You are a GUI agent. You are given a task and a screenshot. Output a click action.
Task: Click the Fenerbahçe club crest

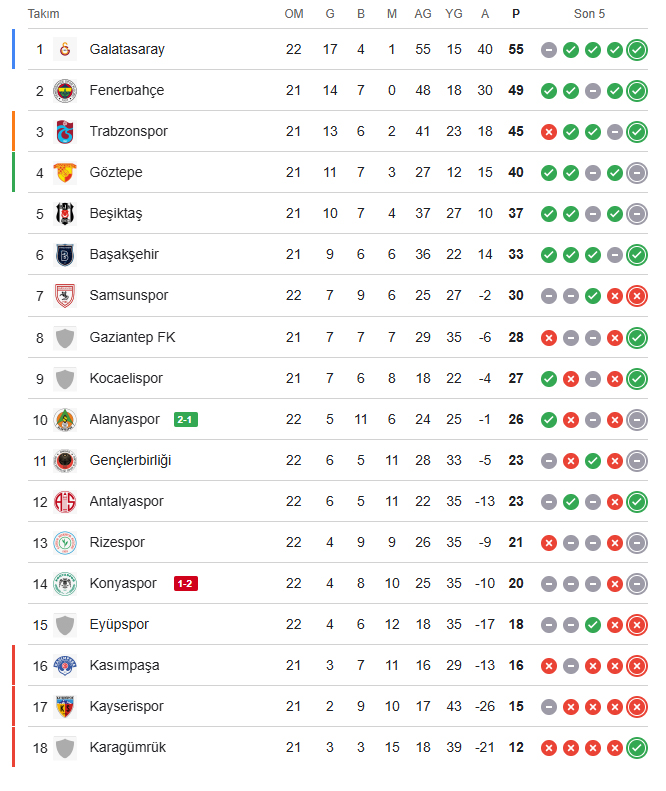[x=65, y=90]
